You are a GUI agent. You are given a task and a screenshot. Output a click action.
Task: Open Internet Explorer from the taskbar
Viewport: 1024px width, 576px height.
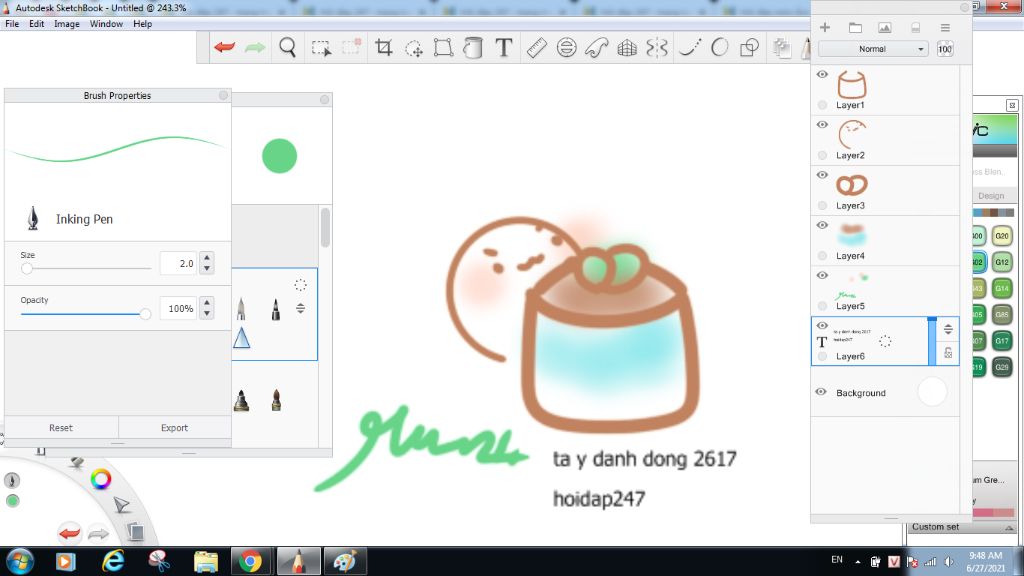[x=113, y=561]
